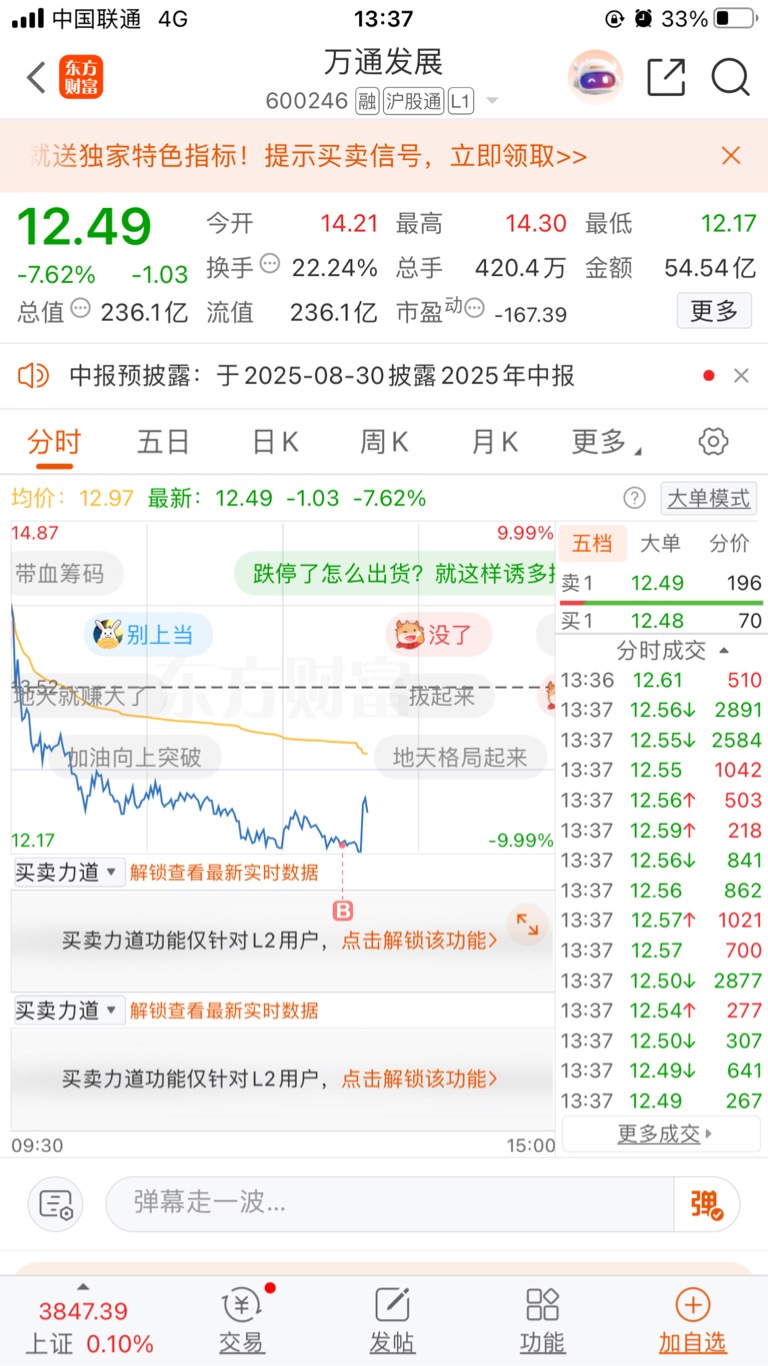
Task: Open chart settings gear icon
Action: 713,441
